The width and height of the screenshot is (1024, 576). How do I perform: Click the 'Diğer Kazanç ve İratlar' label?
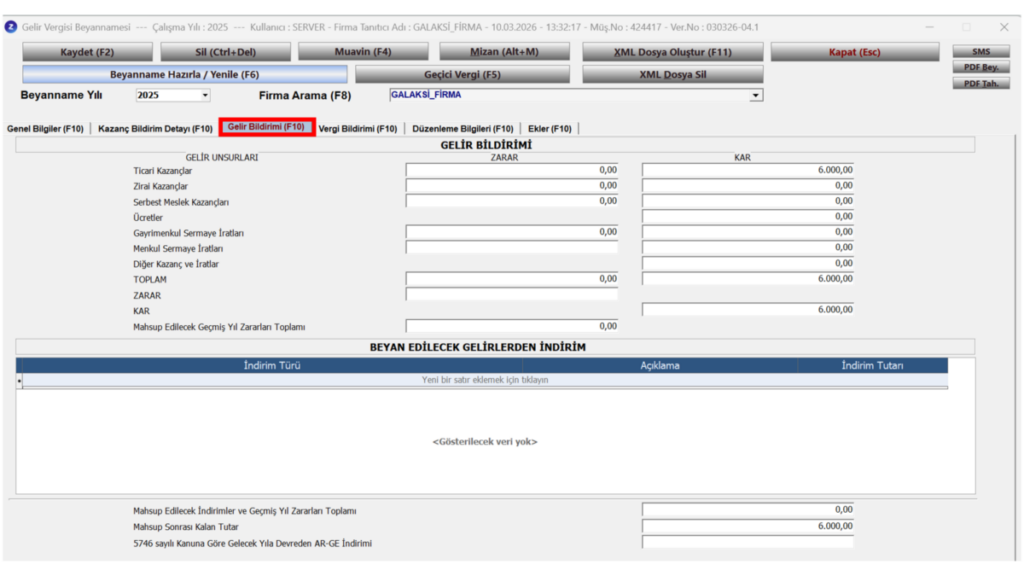tap(176, 264)
